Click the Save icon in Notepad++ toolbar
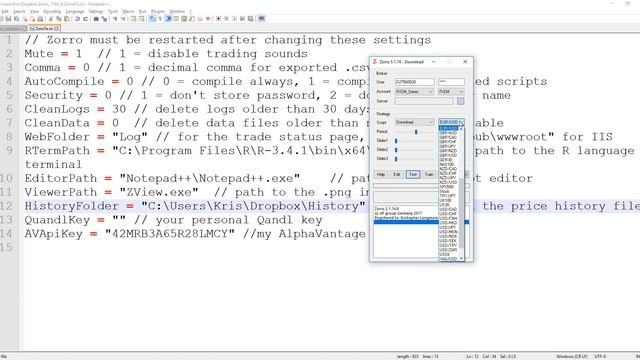Image resolution: width=640 pixels, height=360 pixels. pos(8,19)
